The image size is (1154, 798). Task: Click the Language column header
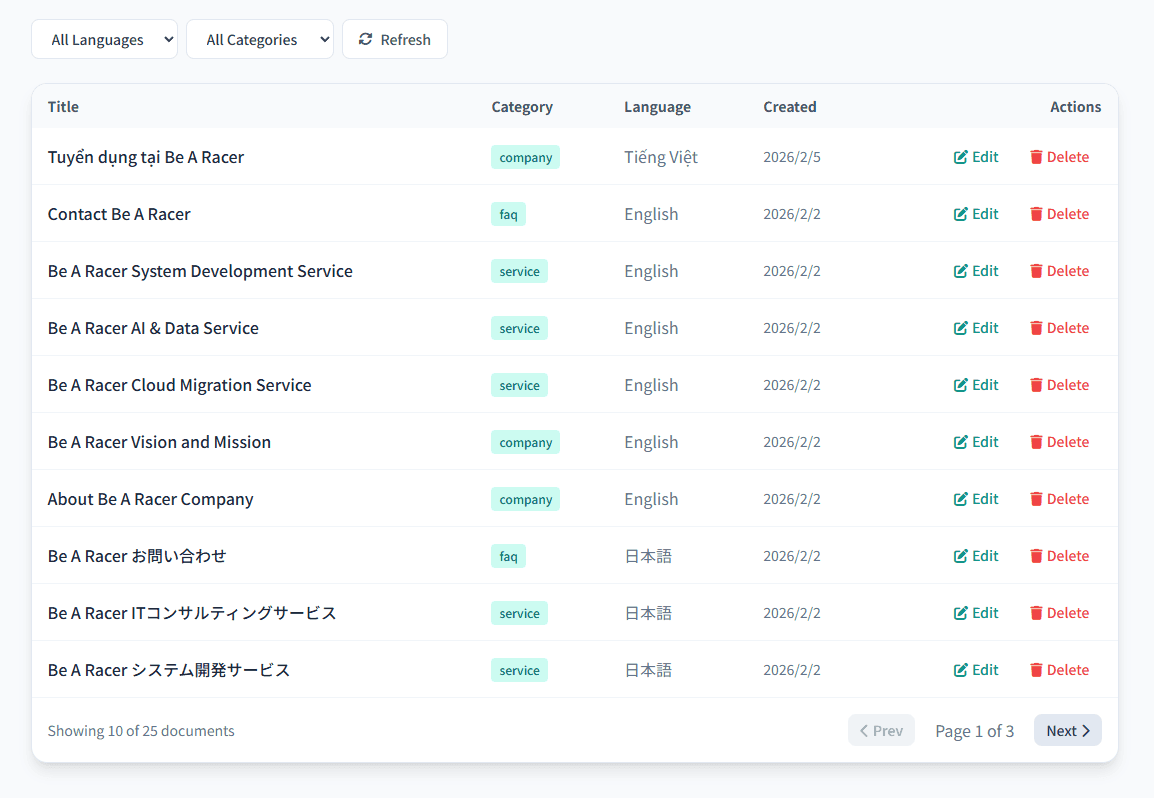point(657,107)
